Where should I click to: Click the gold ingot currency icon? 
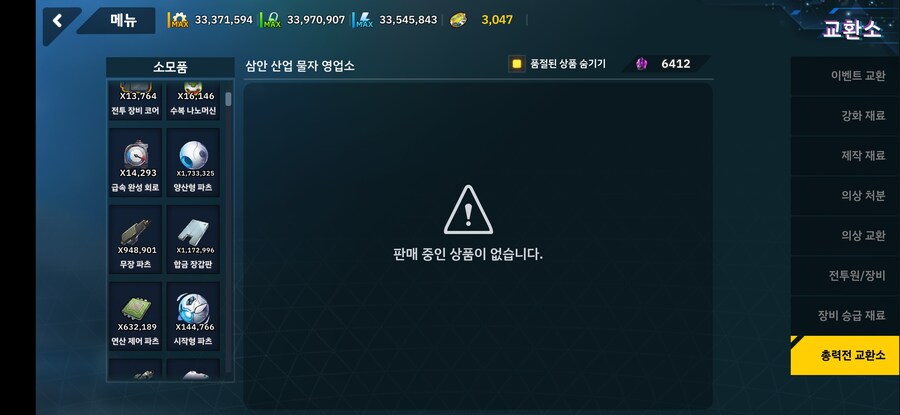458,20
